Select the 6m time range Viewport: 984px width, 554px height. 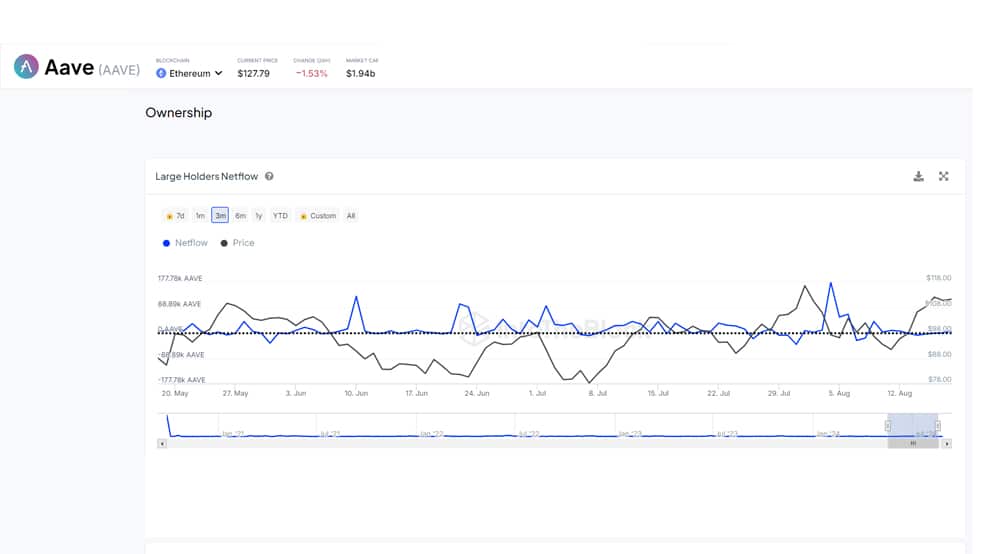pyautogui.click(x=240, y=216)
